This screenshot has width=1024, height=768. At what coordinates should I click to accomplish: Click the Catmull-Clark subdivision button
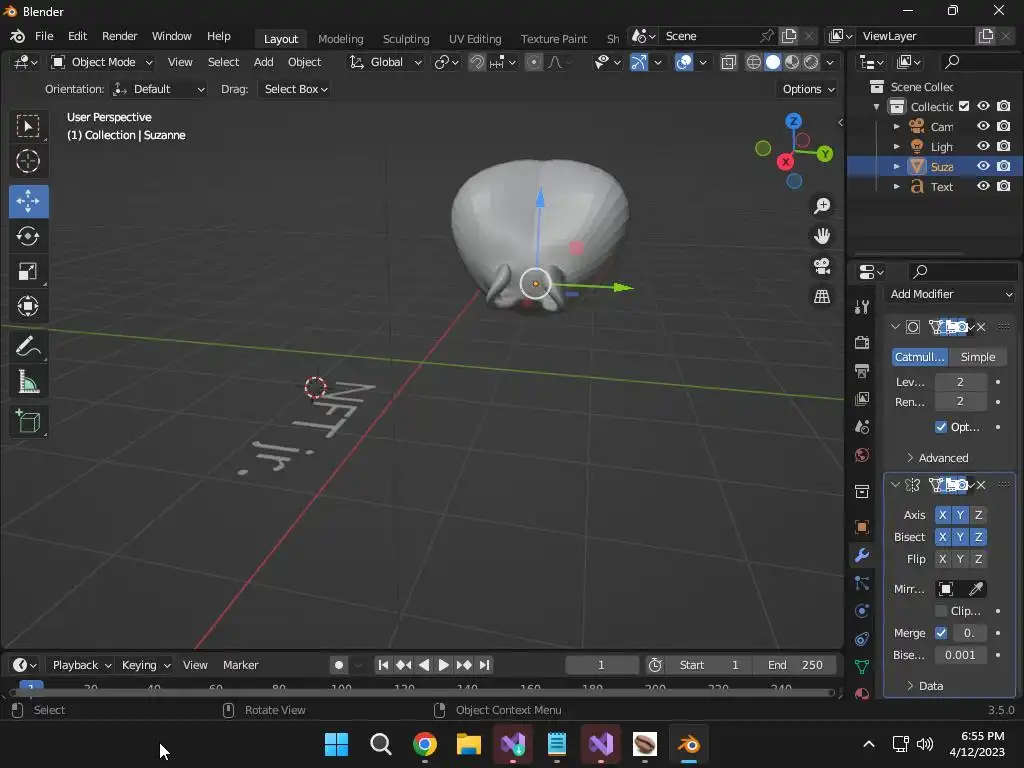coord(920,357)
